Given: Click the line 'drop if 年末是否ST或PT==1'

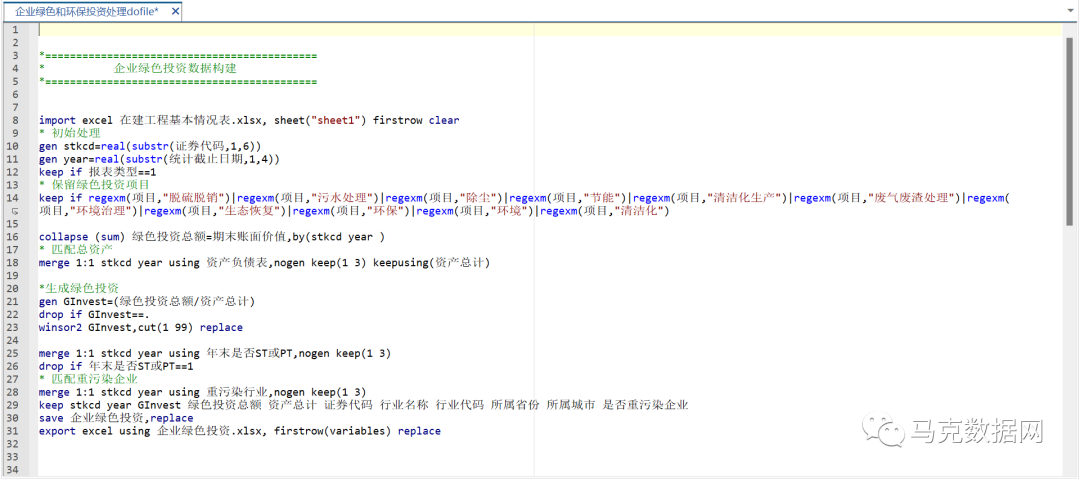Looking at the screenshot, I should click(116, 366).
